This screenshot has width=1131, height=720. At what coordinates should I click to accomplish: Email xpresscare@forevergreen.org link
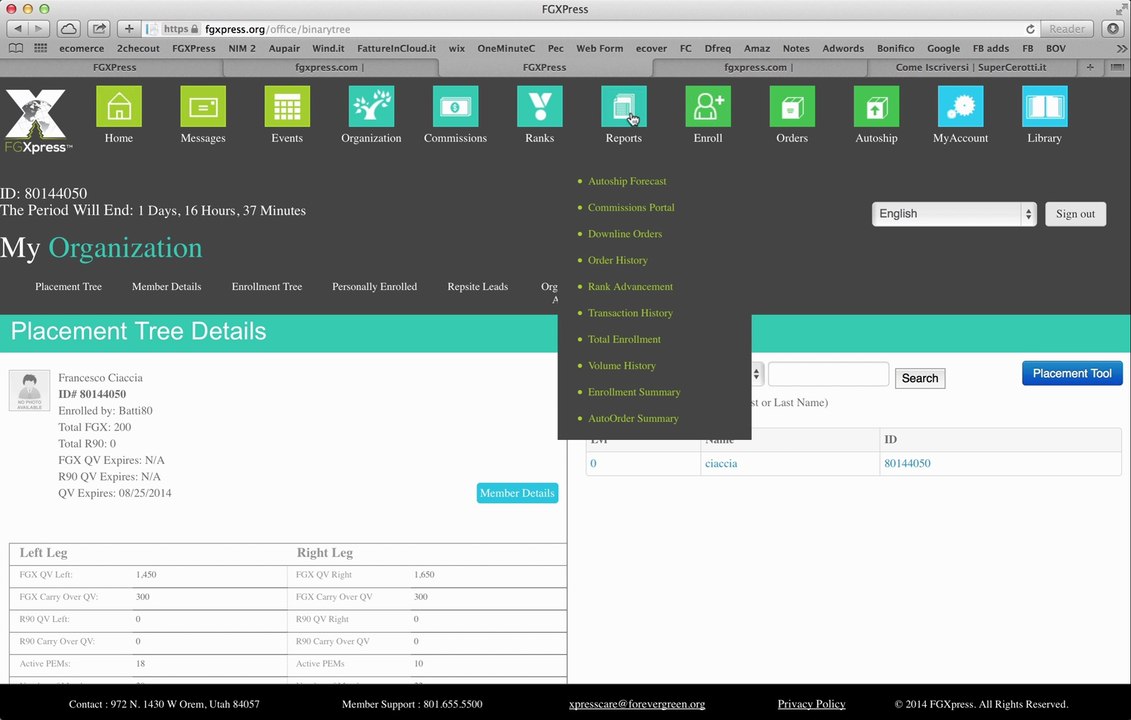click(637, 704)
